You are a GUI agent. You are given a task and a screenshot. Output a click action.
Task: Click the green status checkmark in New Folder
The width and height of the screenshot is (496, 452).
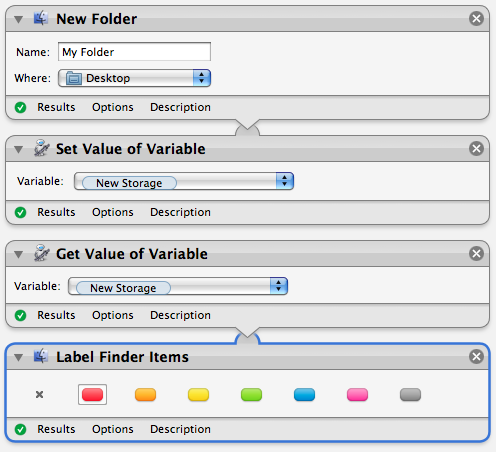[x=20, y=107]
